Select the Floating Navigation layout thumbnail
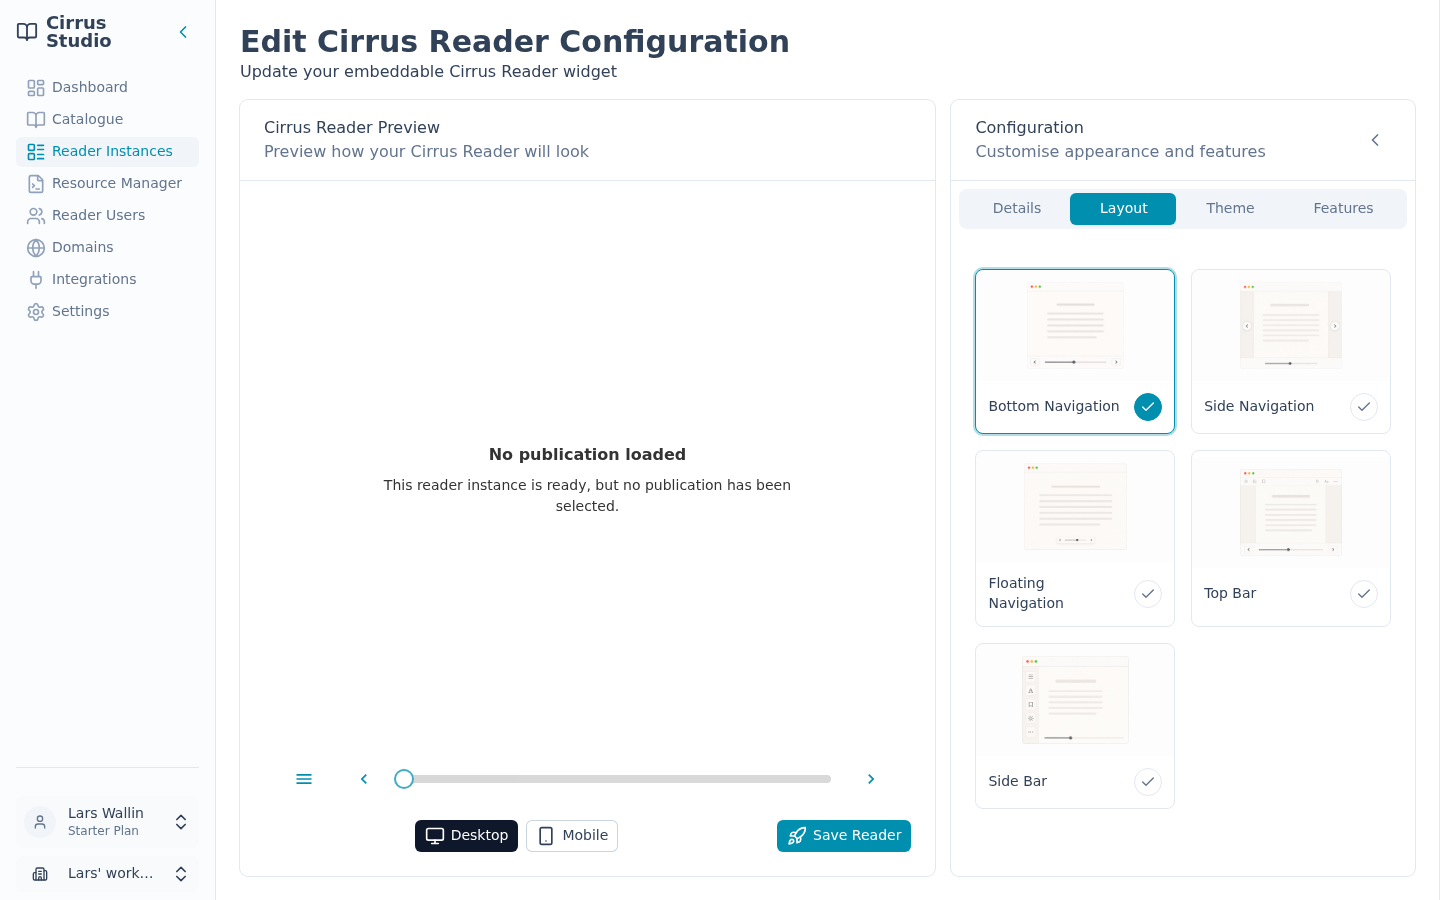 coord(1075,506)
